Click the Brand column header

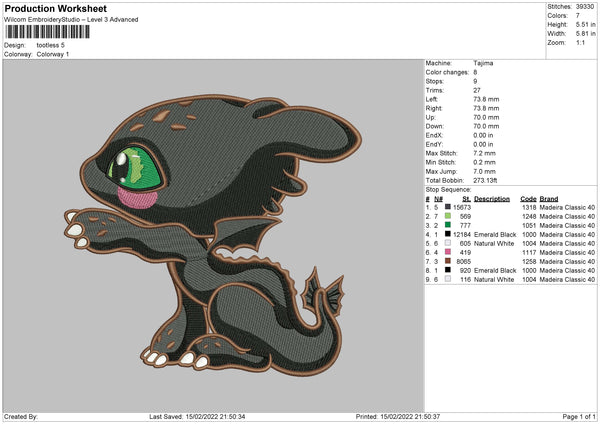pyautogui.click(x=549, y=199)
